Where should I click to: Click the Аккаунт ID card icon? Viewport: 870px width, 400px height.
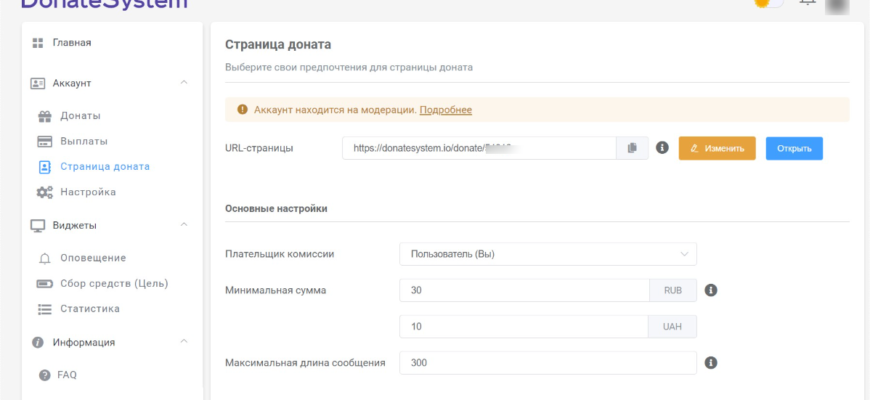coord(38,83)
